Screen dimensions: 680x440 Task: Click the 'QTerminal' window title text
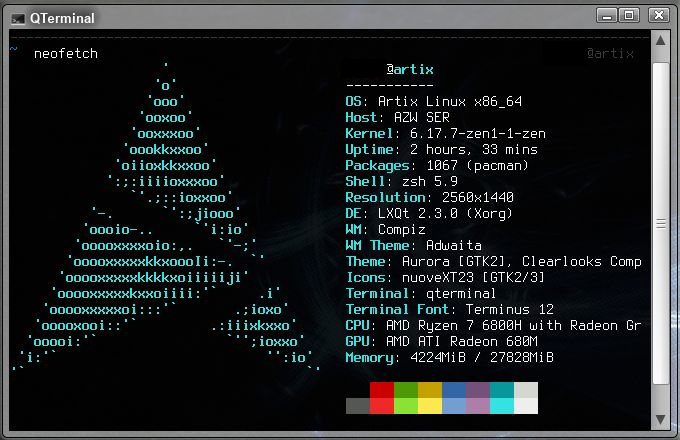pyautogui.click(x=62, y=18)
